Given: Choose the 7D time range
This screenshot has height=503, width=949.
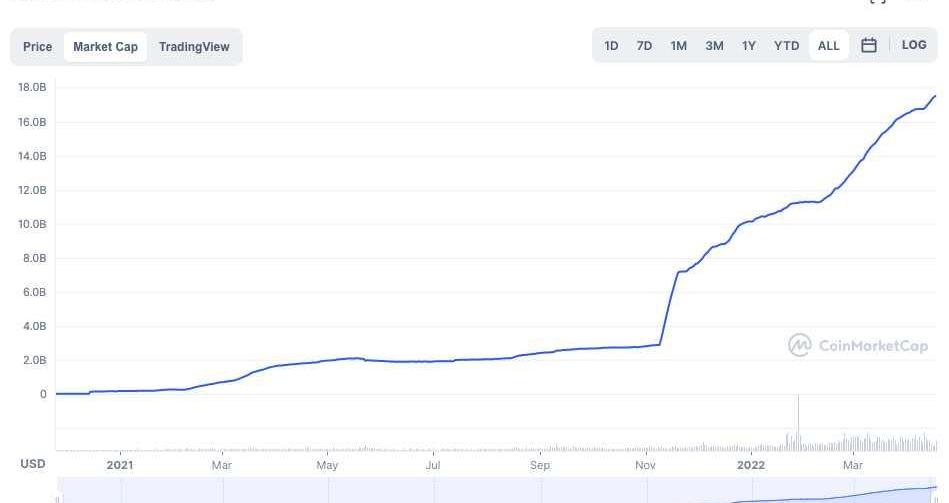Looking at the screenshot, I should [644, 46].
